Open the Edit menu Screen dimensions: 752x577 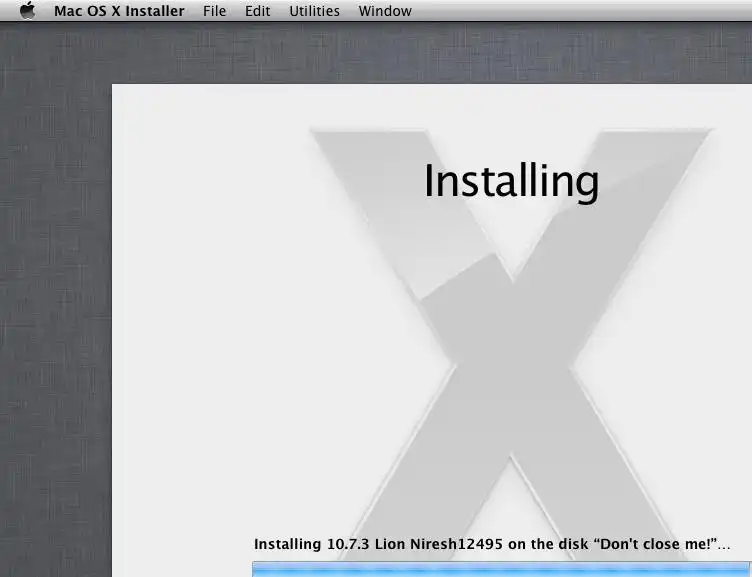(258, 11)
